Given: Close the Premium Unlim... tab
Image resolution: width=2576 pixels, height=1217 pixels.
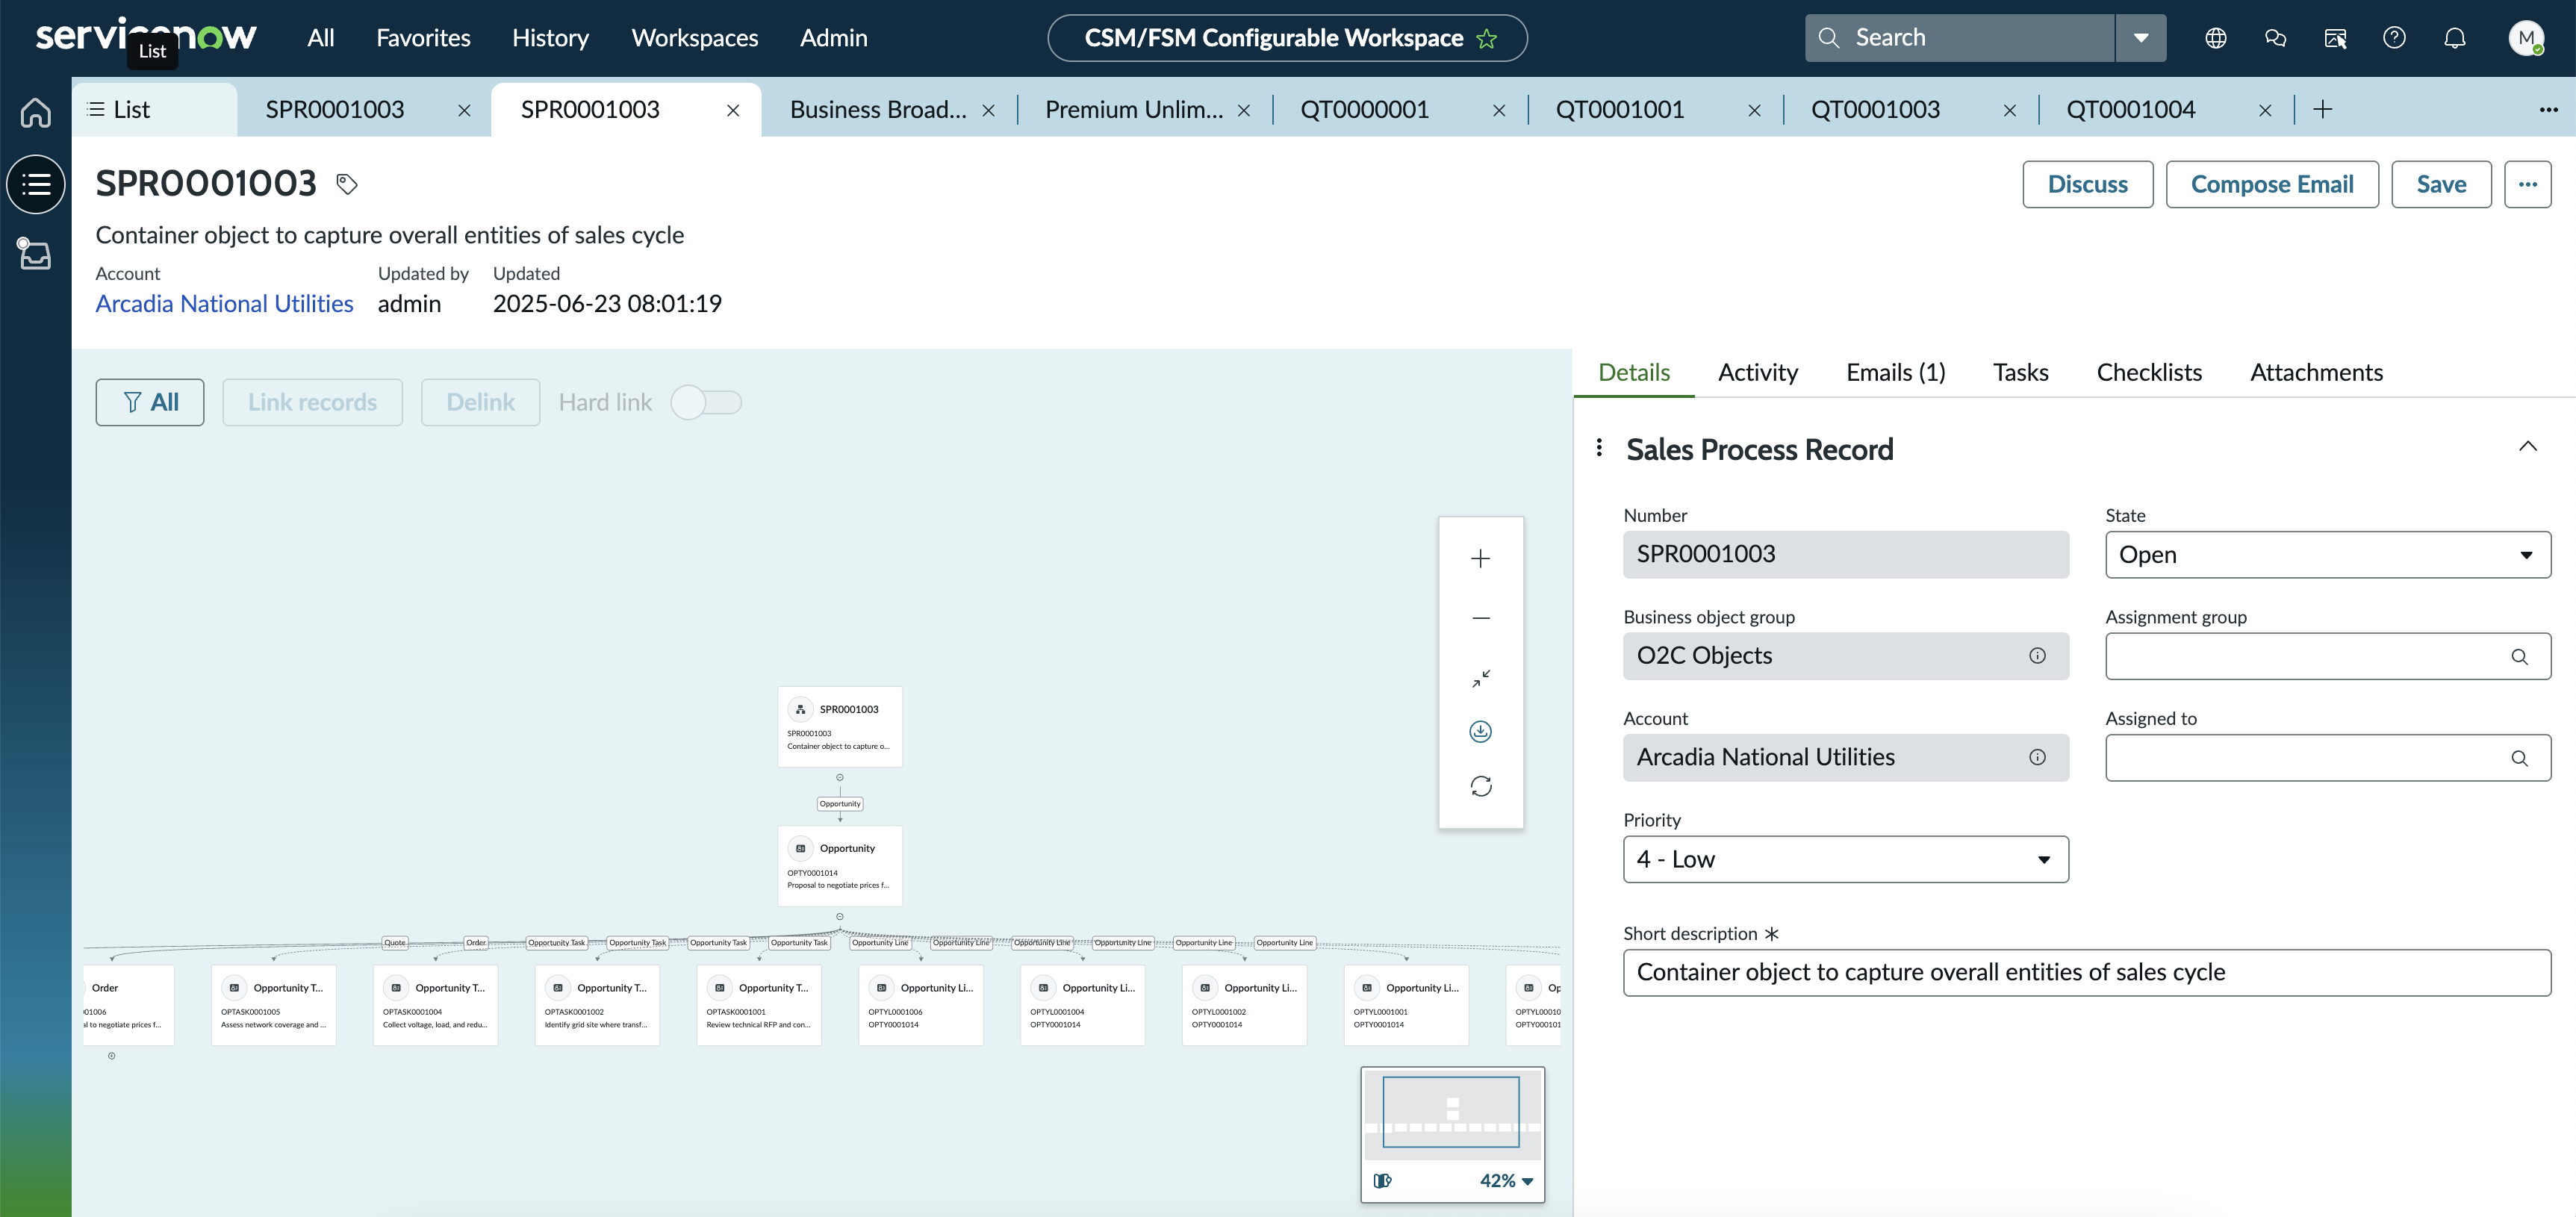Looking at the screenshot, I should (x=1244, y=110).
